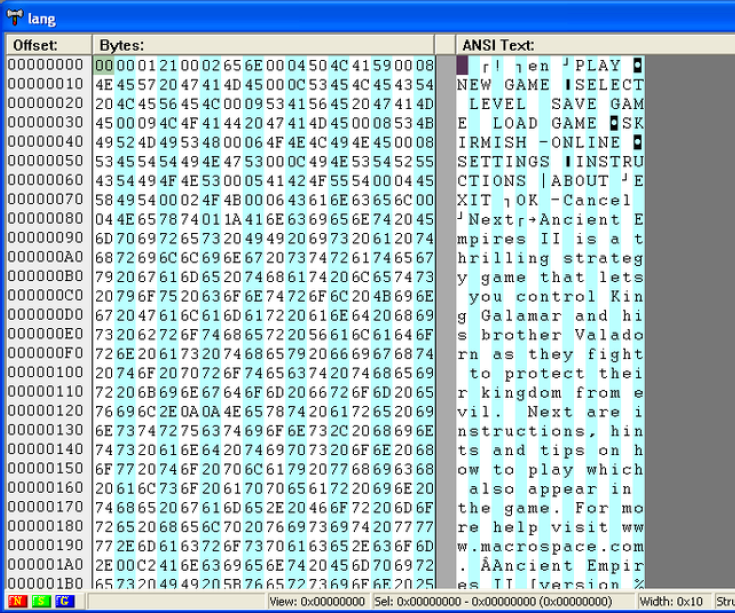The image size is (735, 613).
Task: Click the word LEVEL in ANSI text
Action: (x=497, y=104)
